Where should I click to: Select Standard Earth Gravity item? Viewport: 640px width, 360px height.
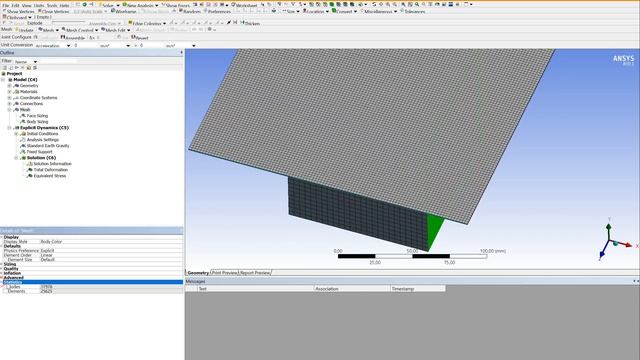point(48,146)
